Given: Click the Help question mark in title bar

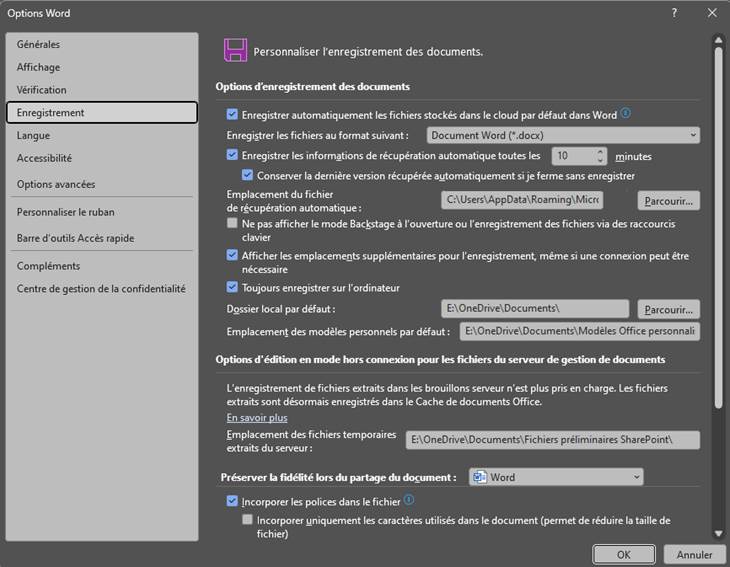Looking at the screenshot, I should click(x=674, y=13).
